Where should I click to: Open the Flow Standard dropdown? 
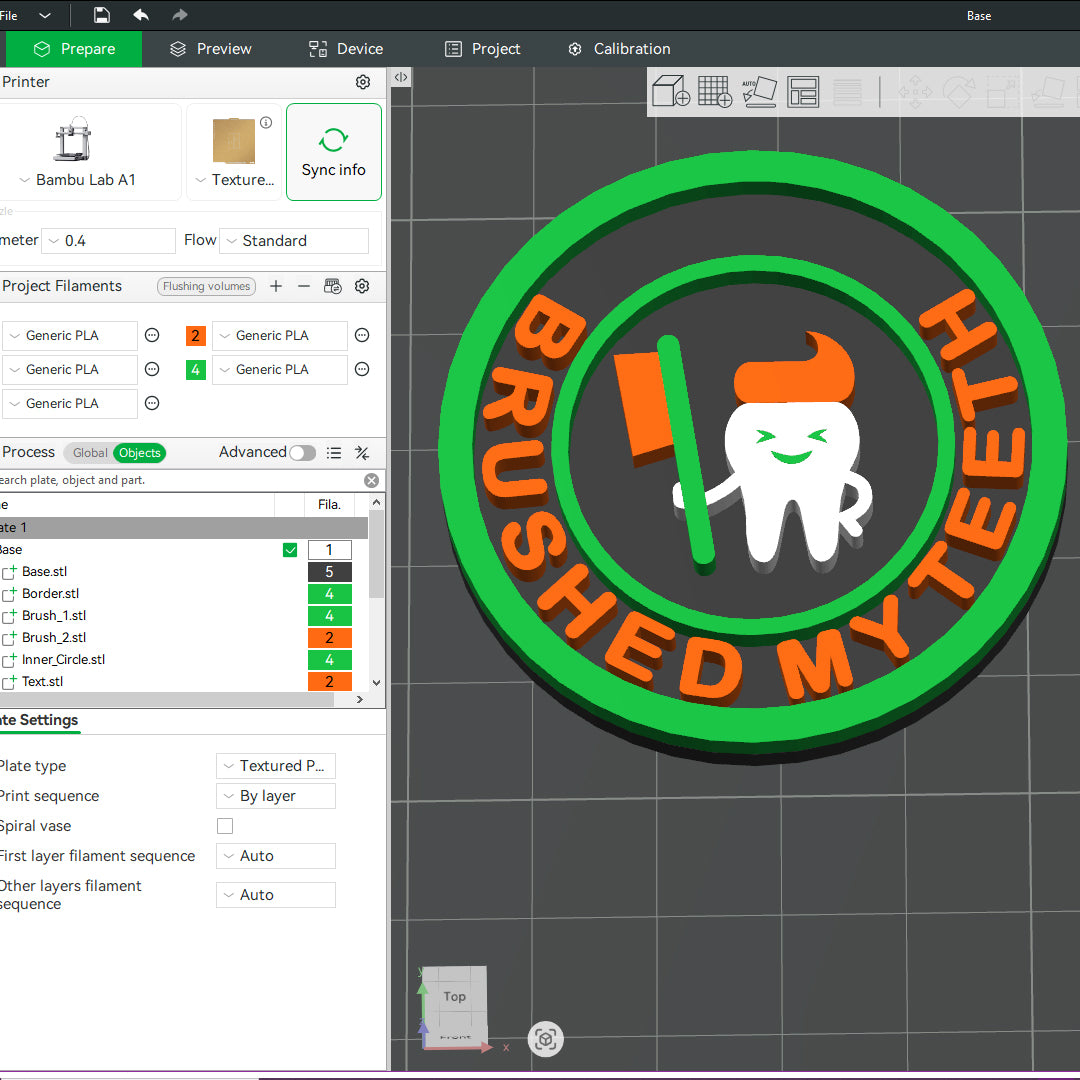294,241
